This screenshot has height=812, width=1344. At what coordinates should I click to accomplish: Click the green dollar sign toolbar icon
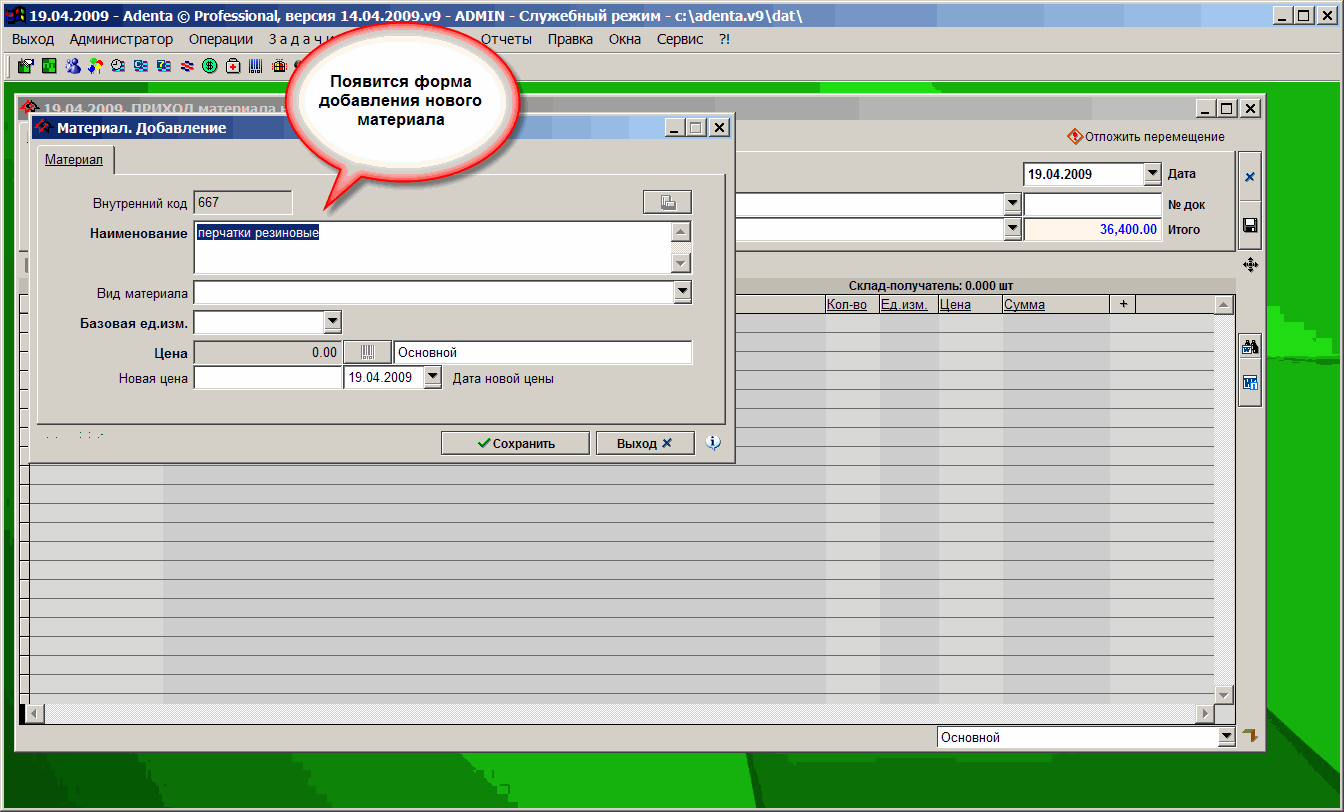point(210,67)
